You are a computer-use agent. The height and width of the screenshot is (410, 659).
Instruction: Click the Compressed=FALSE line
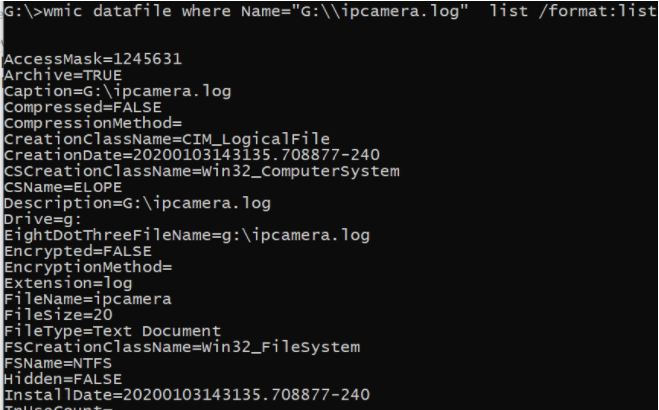pos(78,107)
